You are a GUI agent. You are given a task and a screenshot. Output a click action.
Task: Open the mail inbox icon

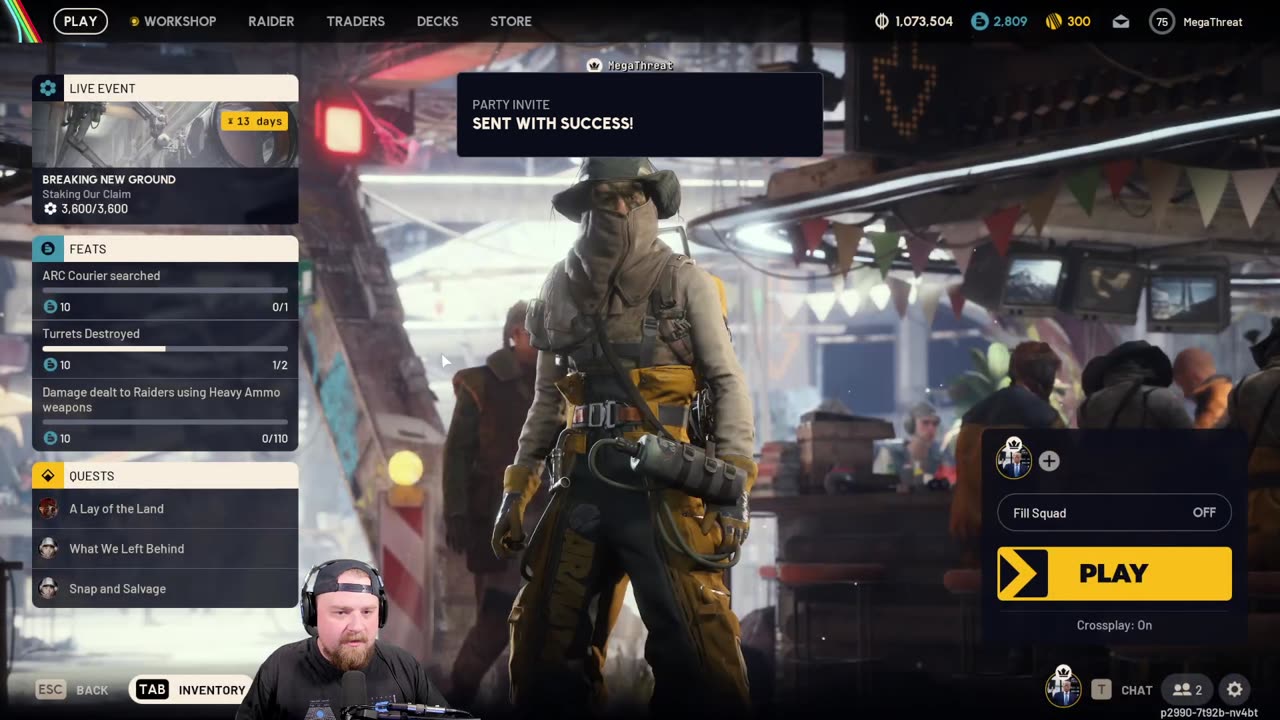[x=1121, y=21]
